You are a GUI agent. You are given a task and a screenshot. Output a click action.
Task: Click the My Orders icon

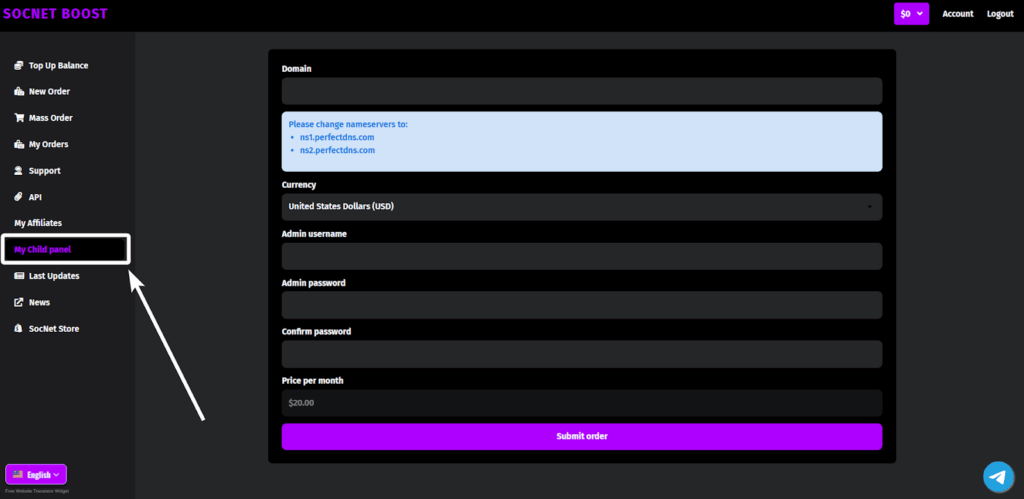(19, 145)
